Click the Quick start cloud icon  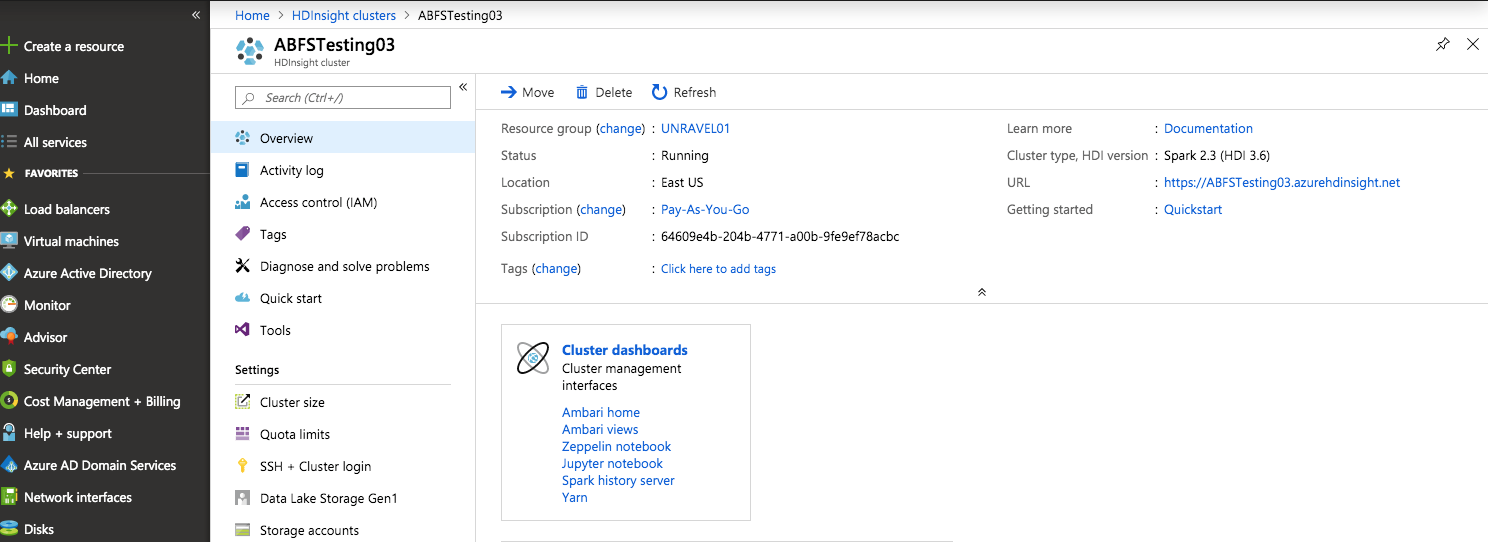click(242, 298)
